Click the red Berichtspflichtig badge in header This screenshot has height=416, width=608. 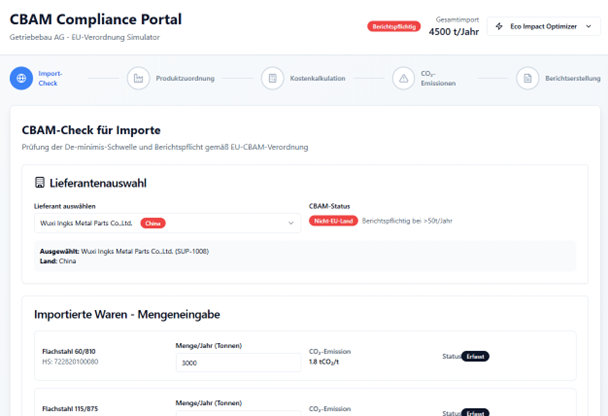(393, 27)
